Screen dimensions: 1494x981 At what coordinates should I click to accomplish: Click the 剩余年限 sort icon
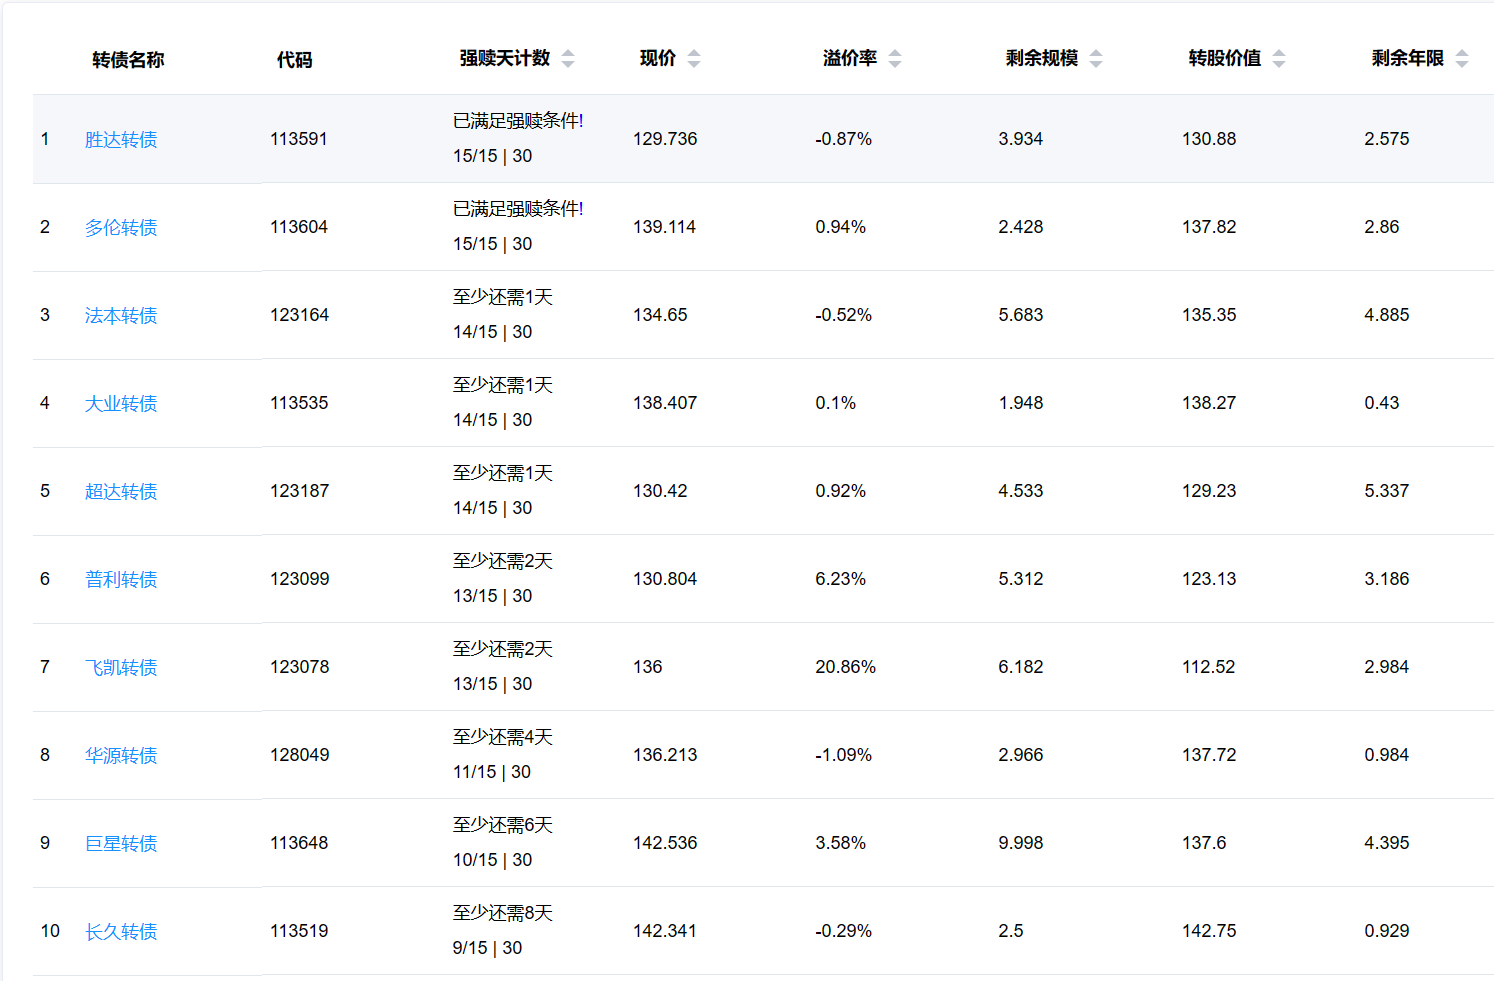1462,59
